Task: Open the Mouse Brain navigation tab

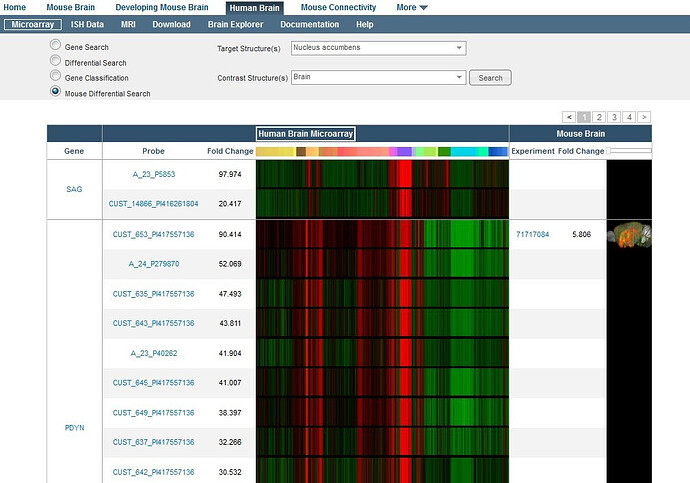Action: 70,7
